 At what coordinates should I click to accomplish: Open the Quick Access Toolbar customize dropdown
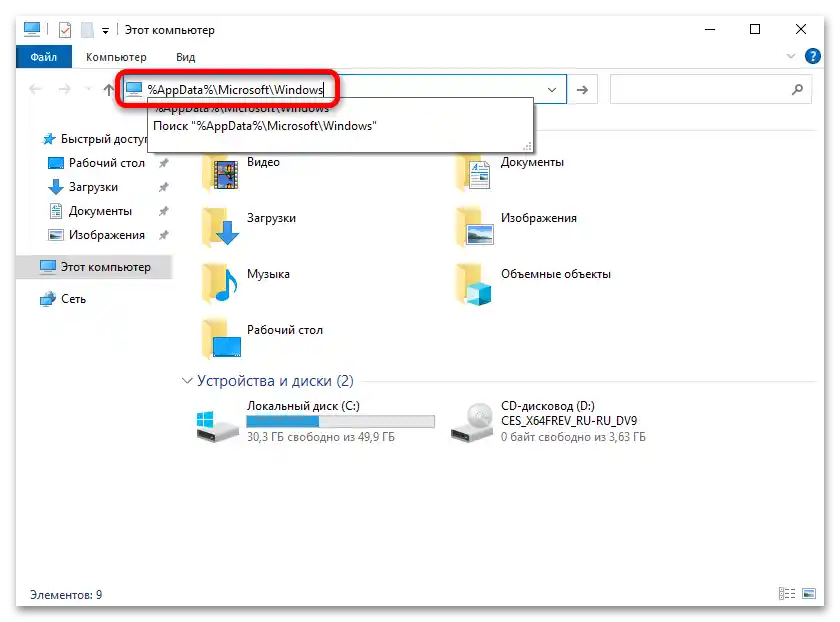pos(106,31)
